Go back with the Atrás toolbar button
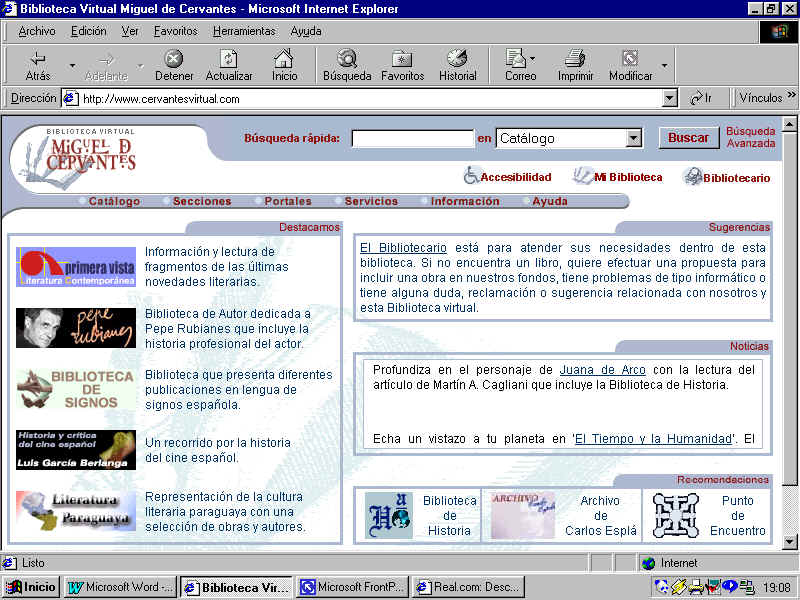The width and height of the screenshot is (800, 600). coord(38,66)
